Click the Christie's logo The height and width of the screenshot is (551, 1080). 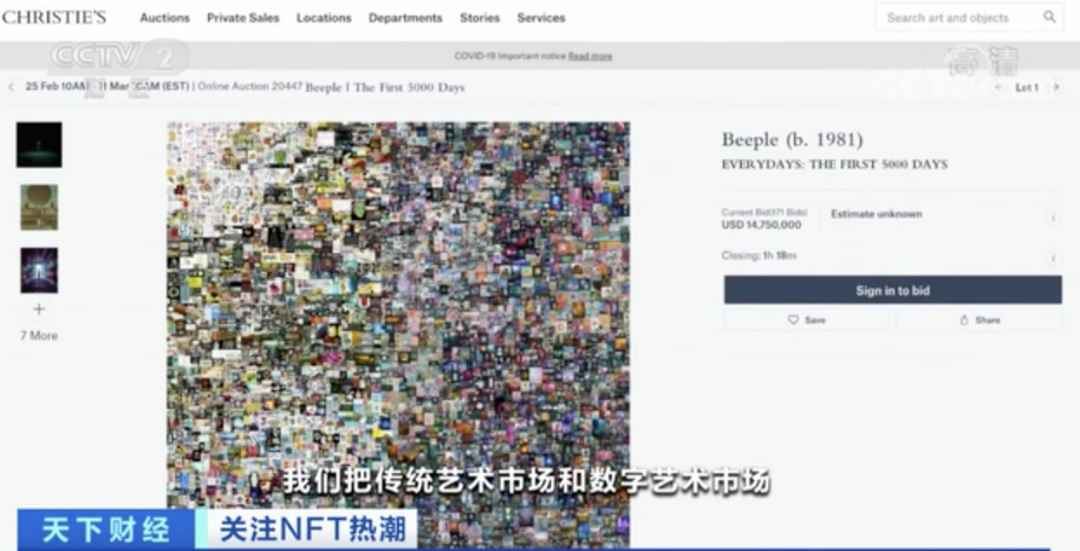(x=54, y=17)
